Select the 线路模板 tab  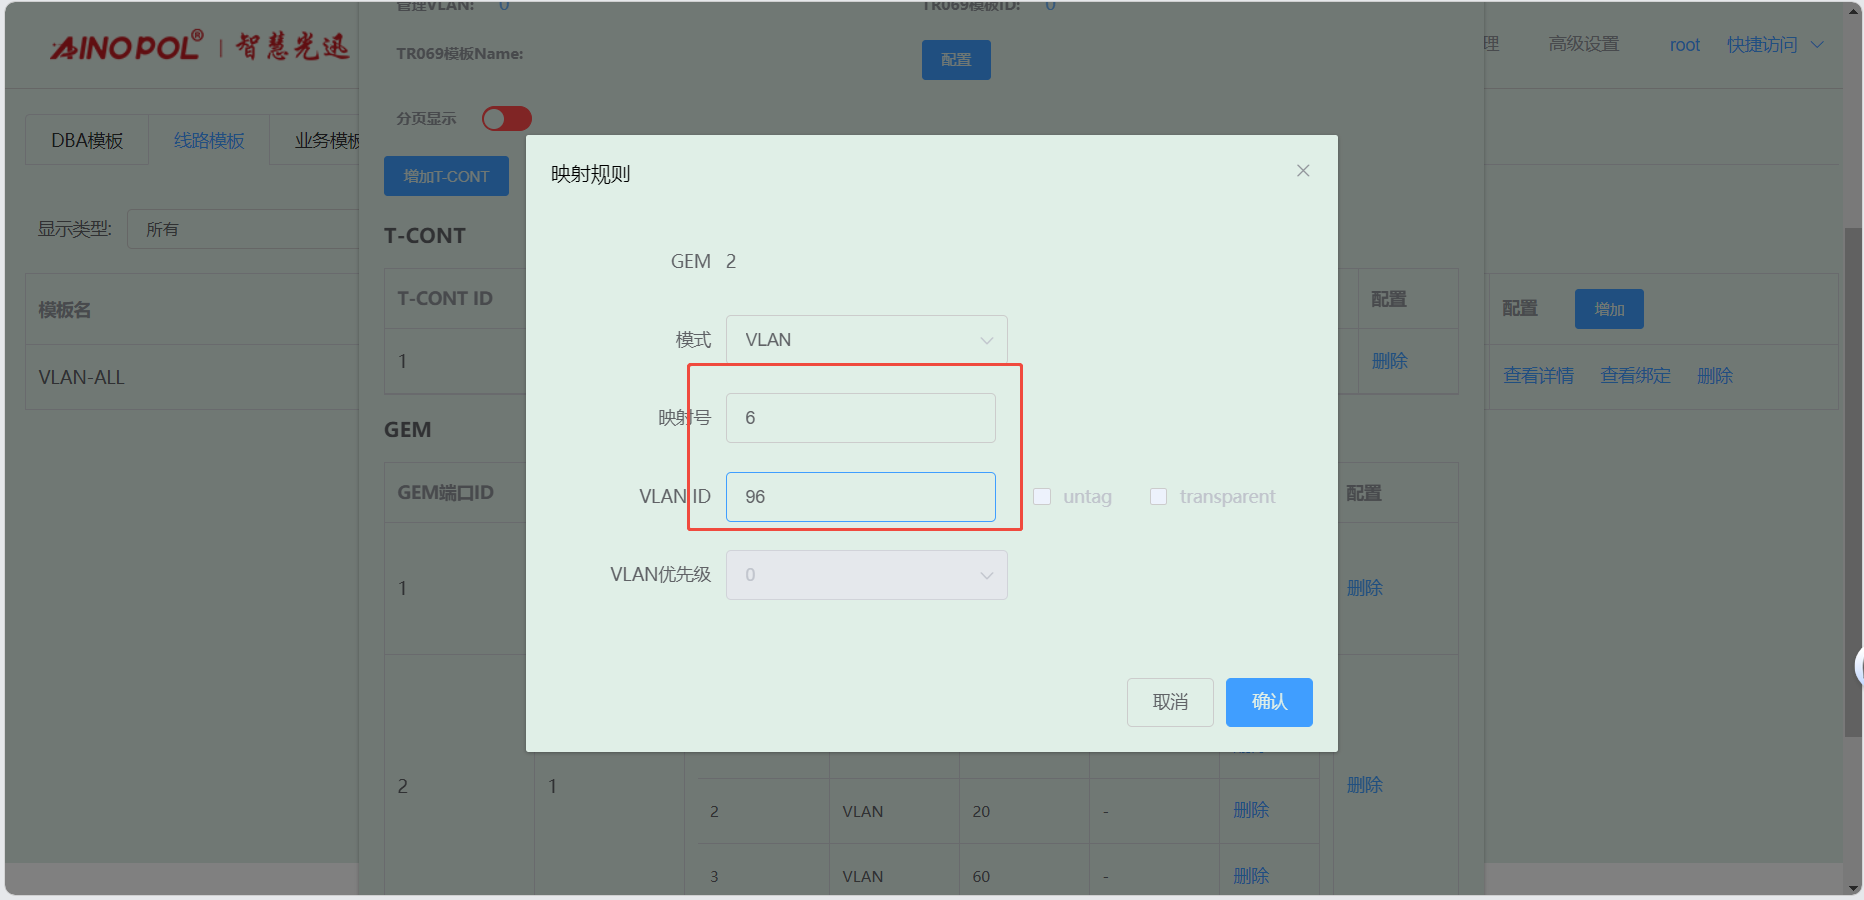209,141
